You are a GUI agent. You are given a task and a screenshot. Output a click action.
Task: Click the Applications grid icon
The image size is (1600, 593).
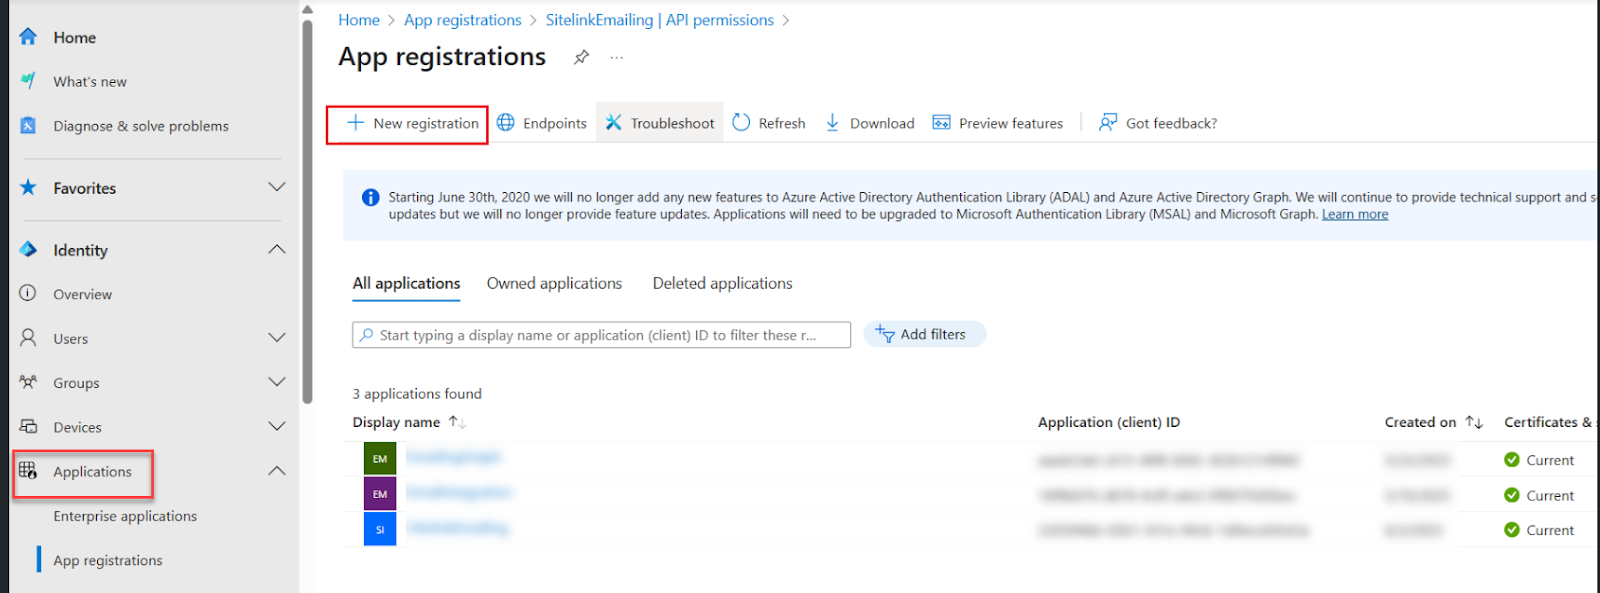[x=28, y=470]
